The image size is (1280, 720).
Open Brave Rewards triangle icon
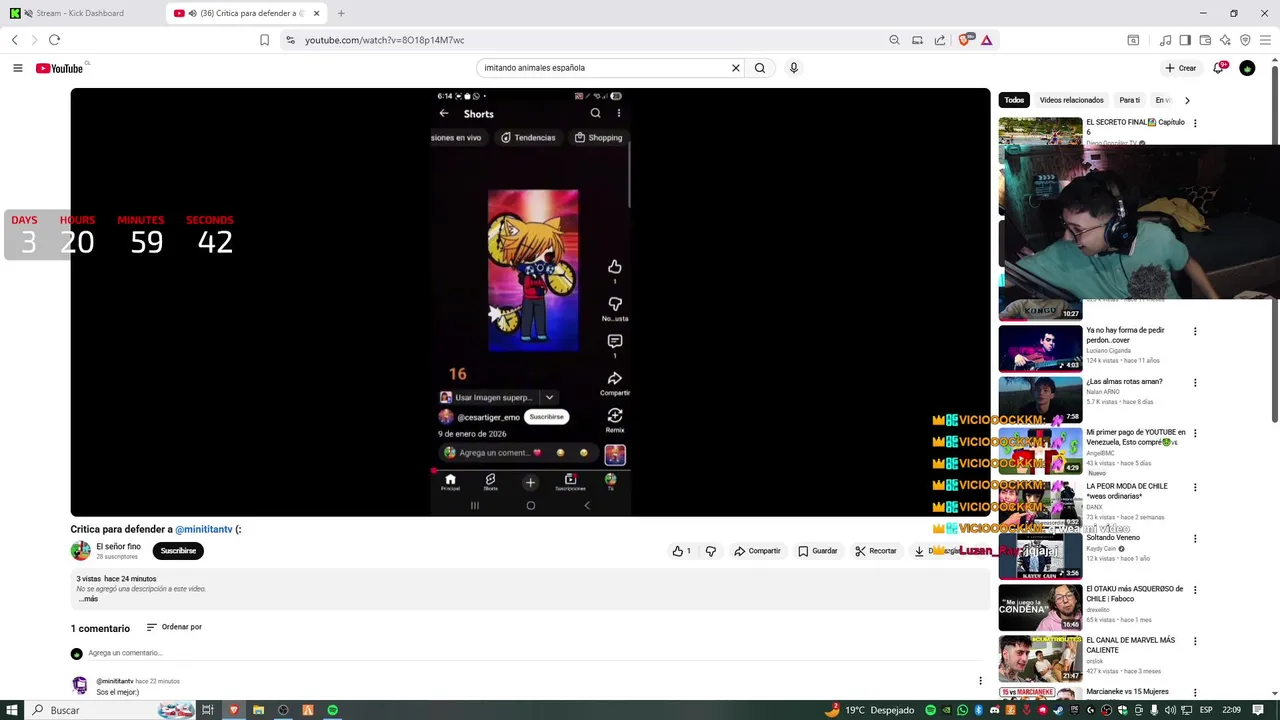tap(986, 40)
